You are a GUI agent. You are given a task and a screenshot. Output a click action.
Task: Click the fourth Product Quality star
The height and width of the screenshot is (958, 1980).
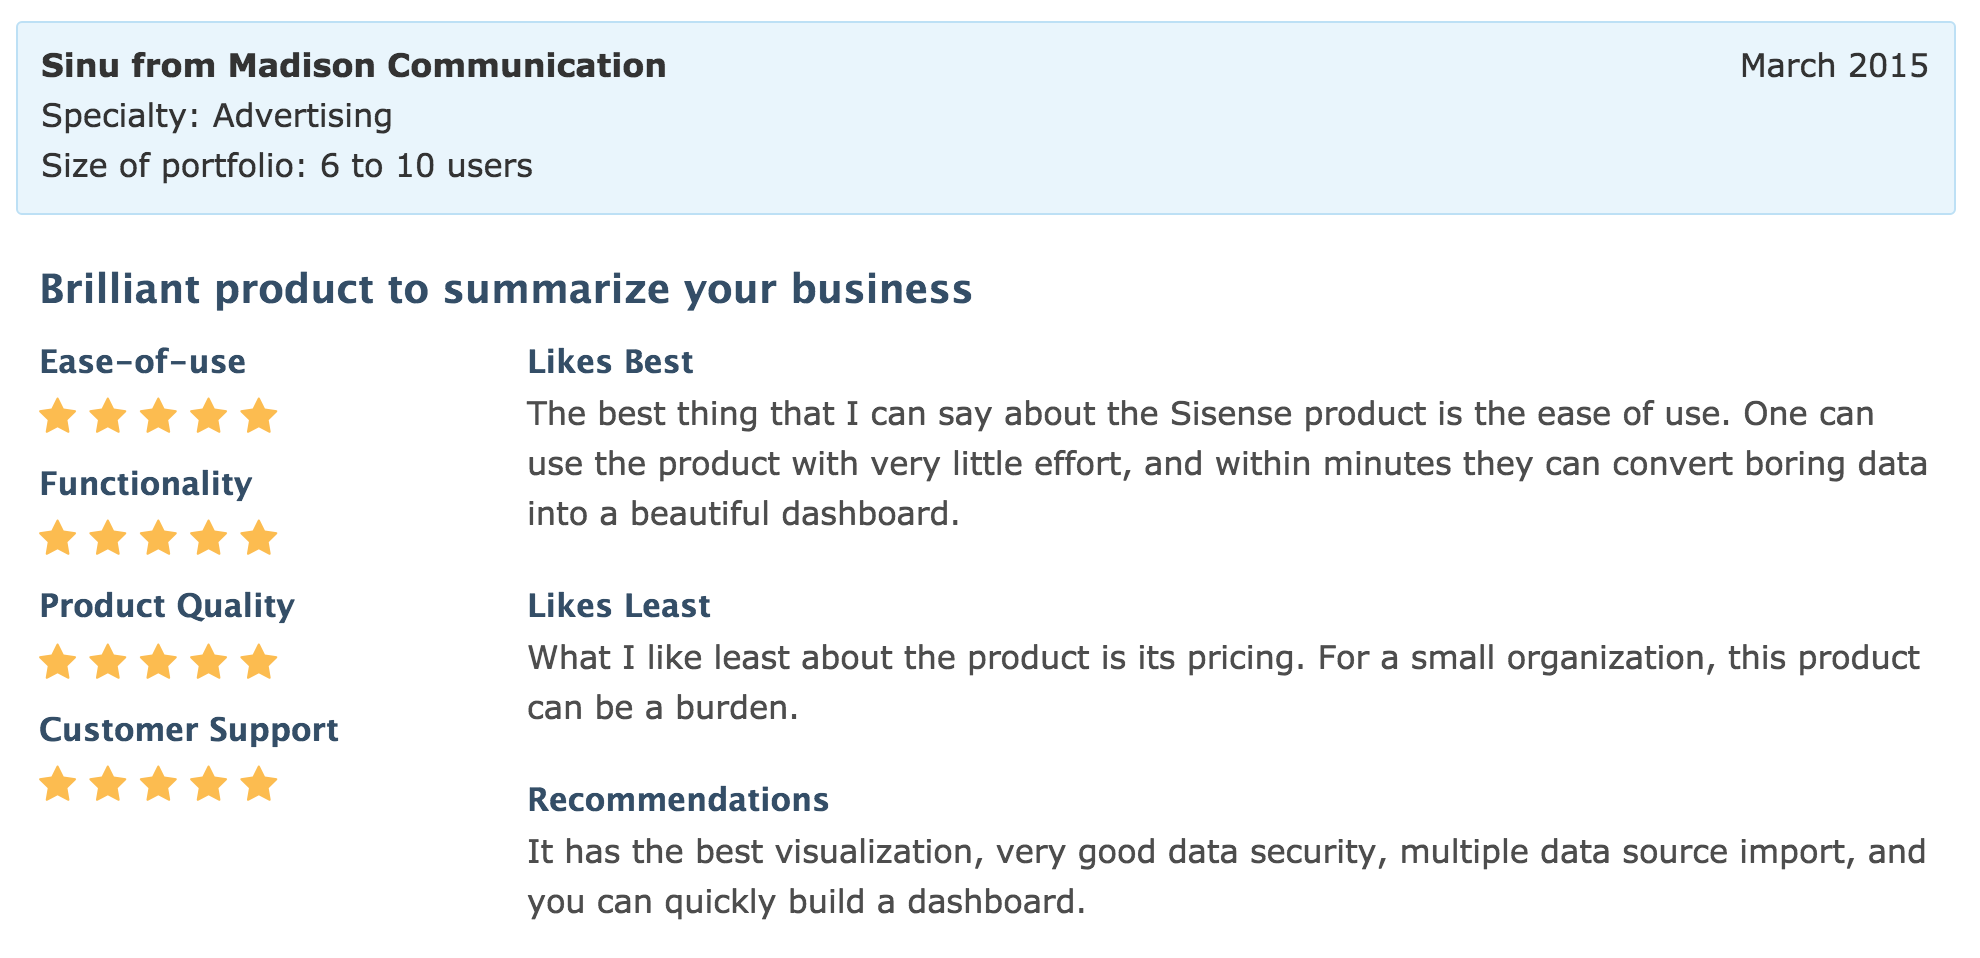pyautogui.click(x=208, y=662)
